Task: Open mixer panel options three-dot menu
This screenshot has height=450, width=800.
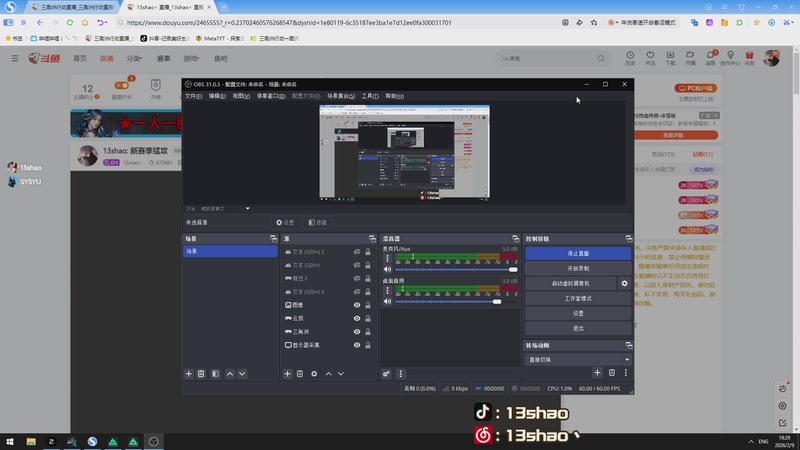Action: [x=401, y=374]
